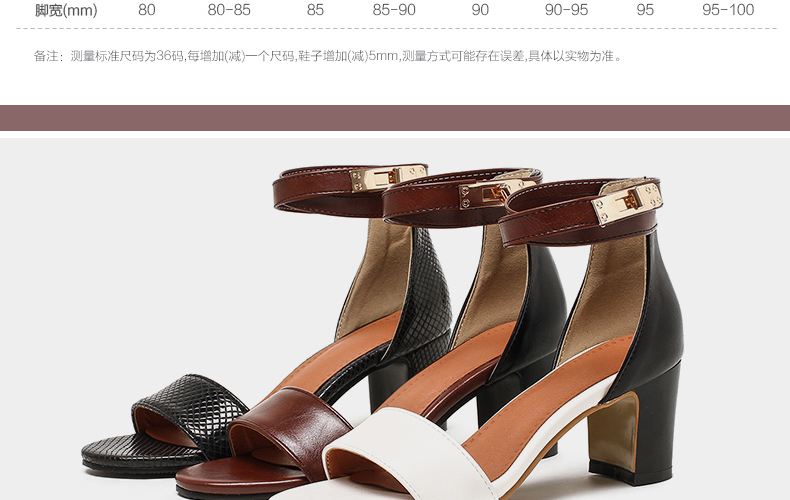Click the mauve divider banner

[395, 118]
